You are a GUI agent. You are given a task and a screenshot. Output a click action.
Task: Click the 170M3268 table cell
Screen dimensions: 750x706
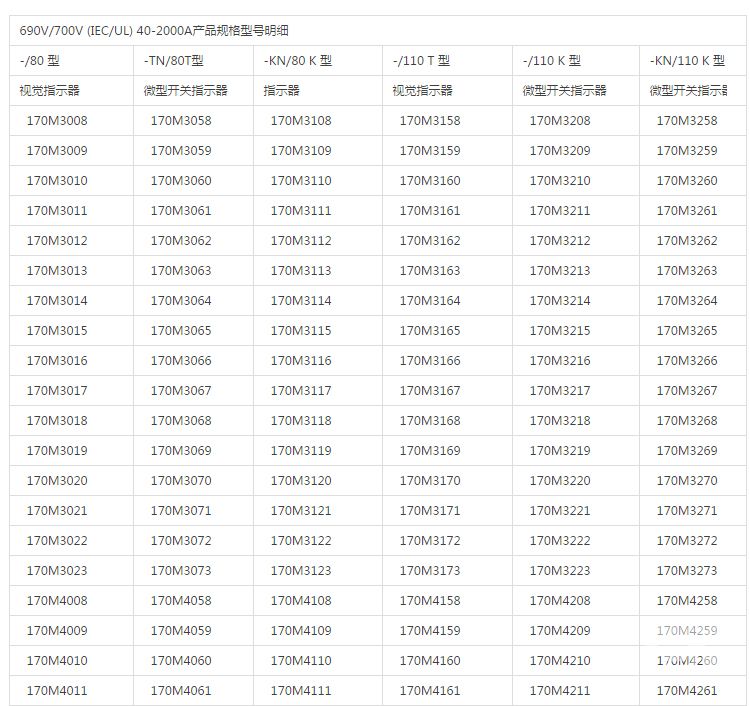click(687, 421)
